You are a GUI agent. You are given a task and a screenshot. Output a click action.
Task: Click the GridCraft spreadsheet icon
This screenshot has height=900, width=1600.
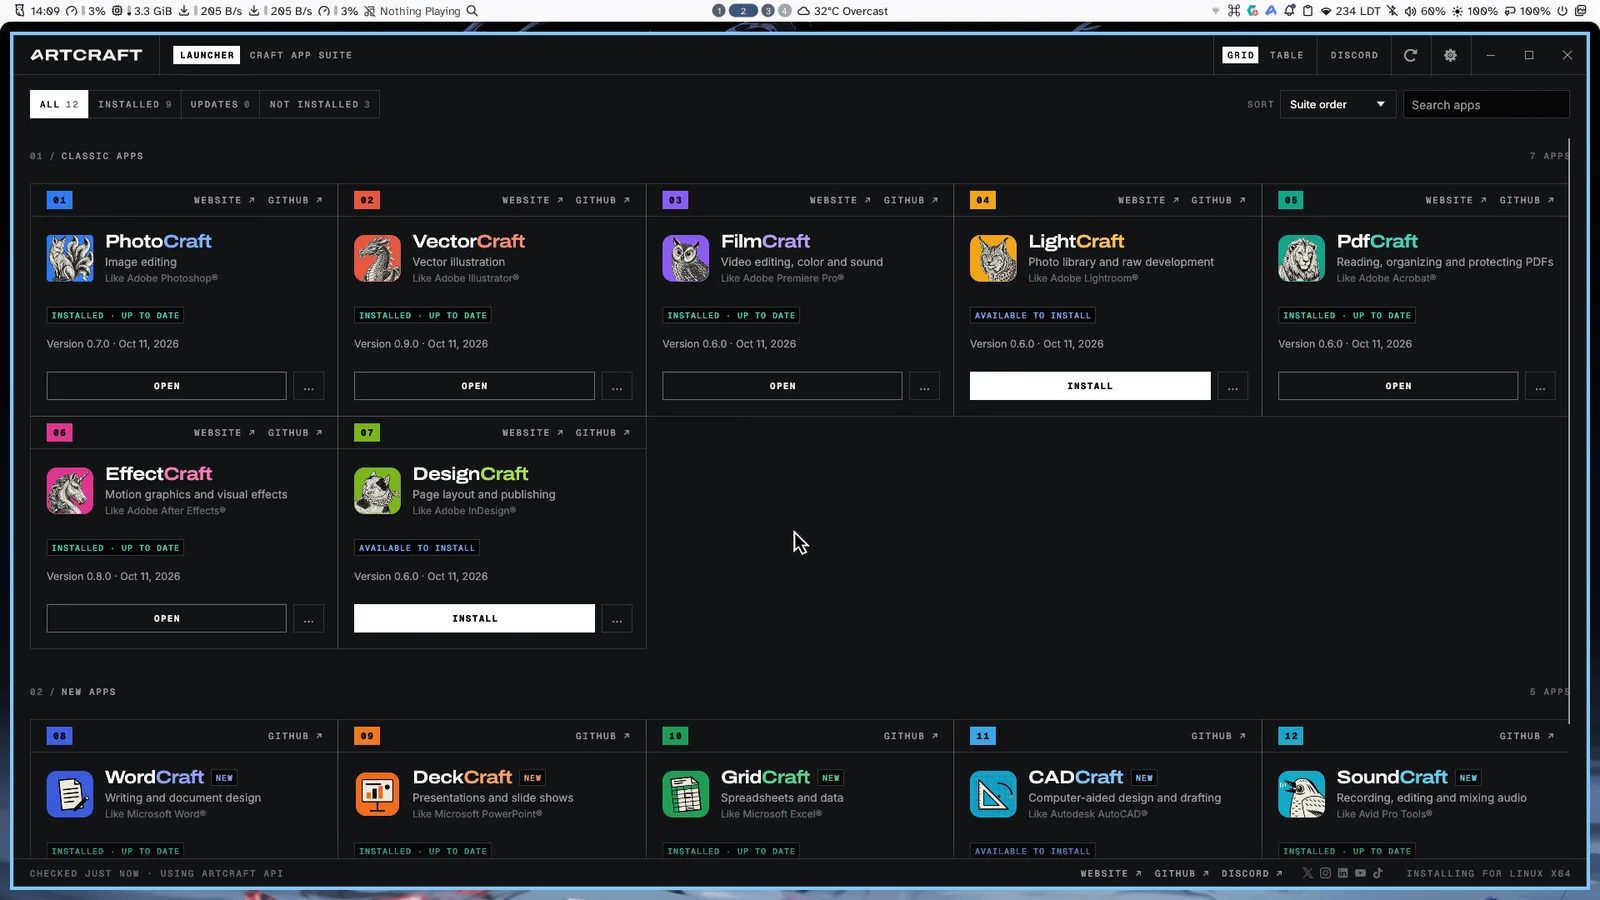coord(686,794)
